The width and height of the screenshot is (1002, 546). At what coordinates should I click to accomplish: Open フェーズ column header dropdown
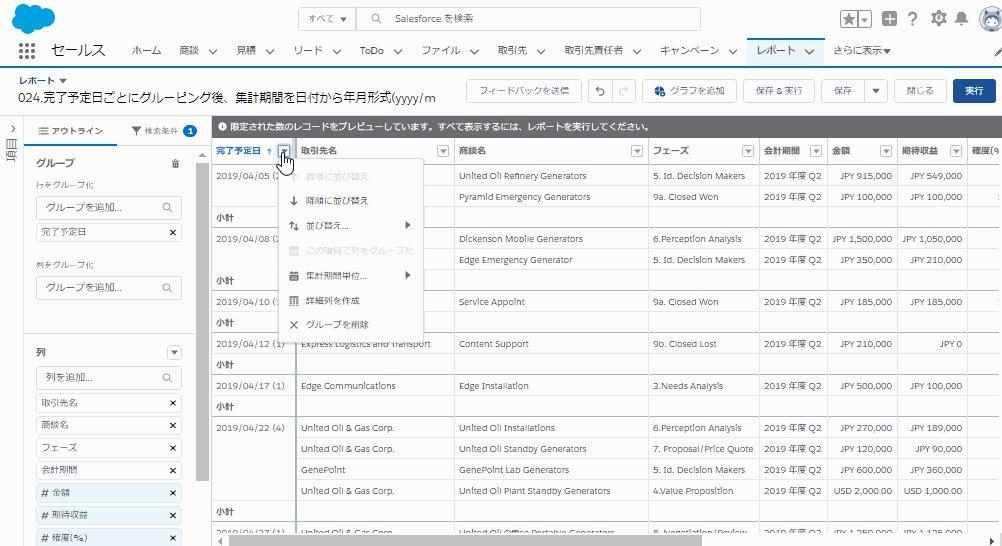click(748, 151)
